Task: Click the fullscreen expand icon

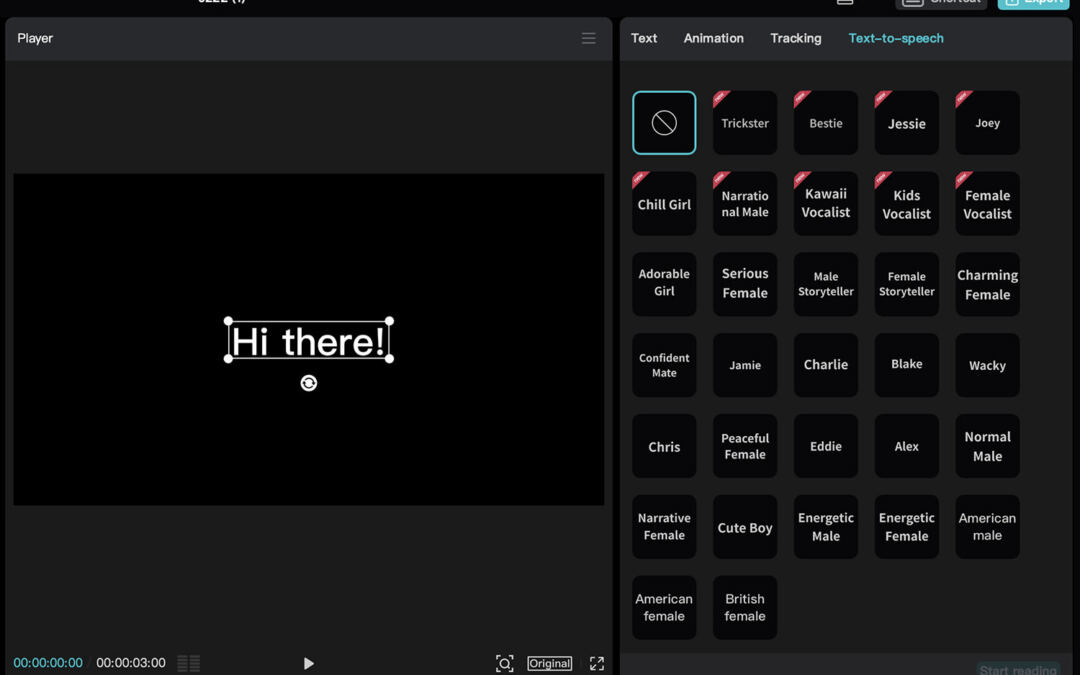Action: coord(597,663)
